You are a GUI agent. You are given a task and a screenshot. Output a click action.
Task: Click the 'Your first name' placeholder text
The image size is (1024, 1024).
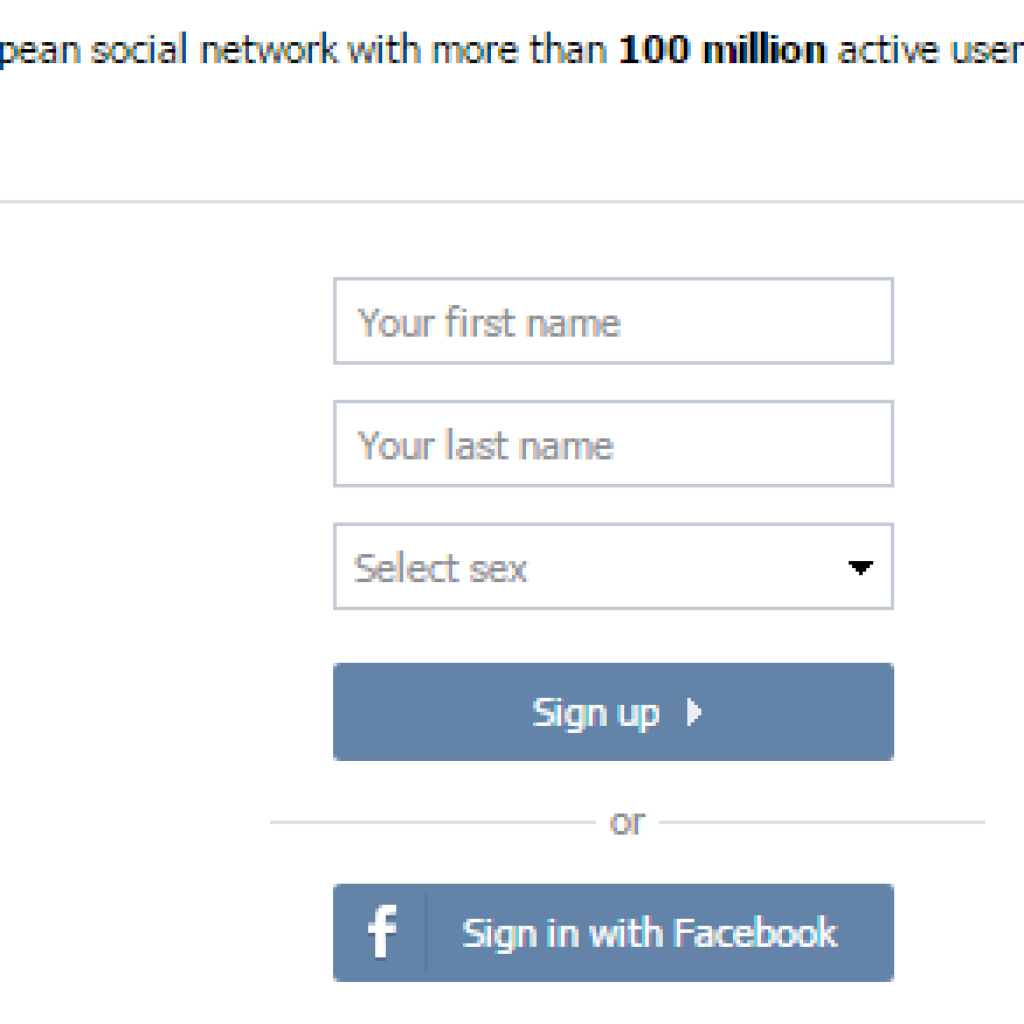(489, 323)
